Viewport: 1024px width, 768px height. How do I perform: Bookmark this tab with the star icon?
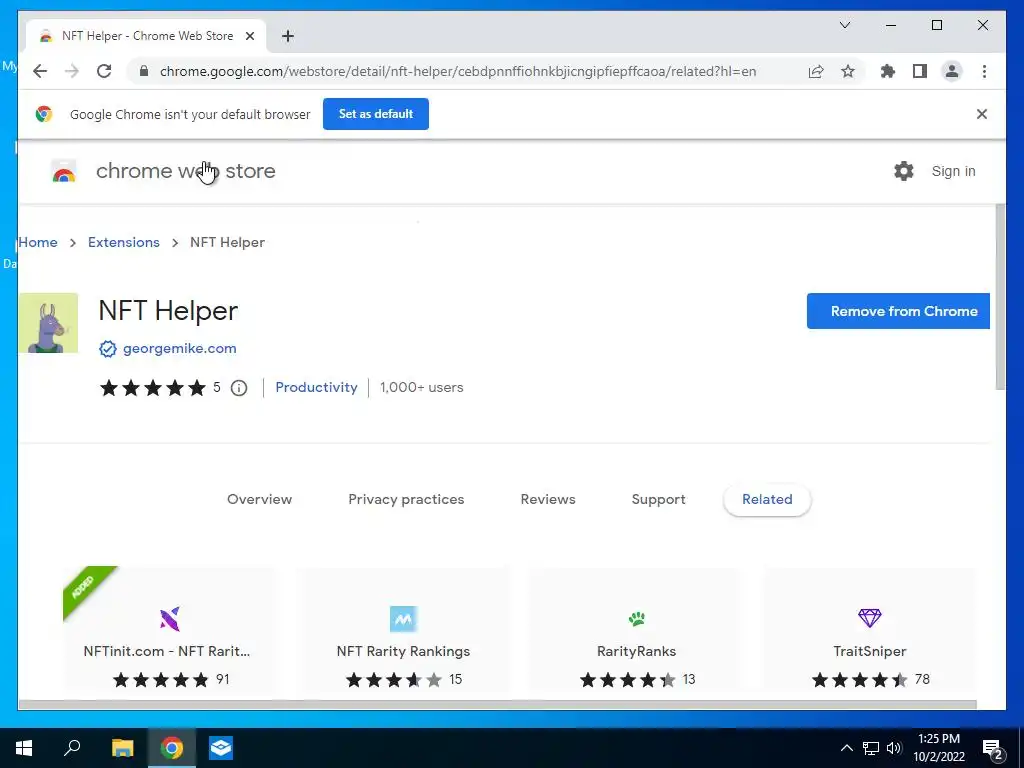click(x=848, y=71)
